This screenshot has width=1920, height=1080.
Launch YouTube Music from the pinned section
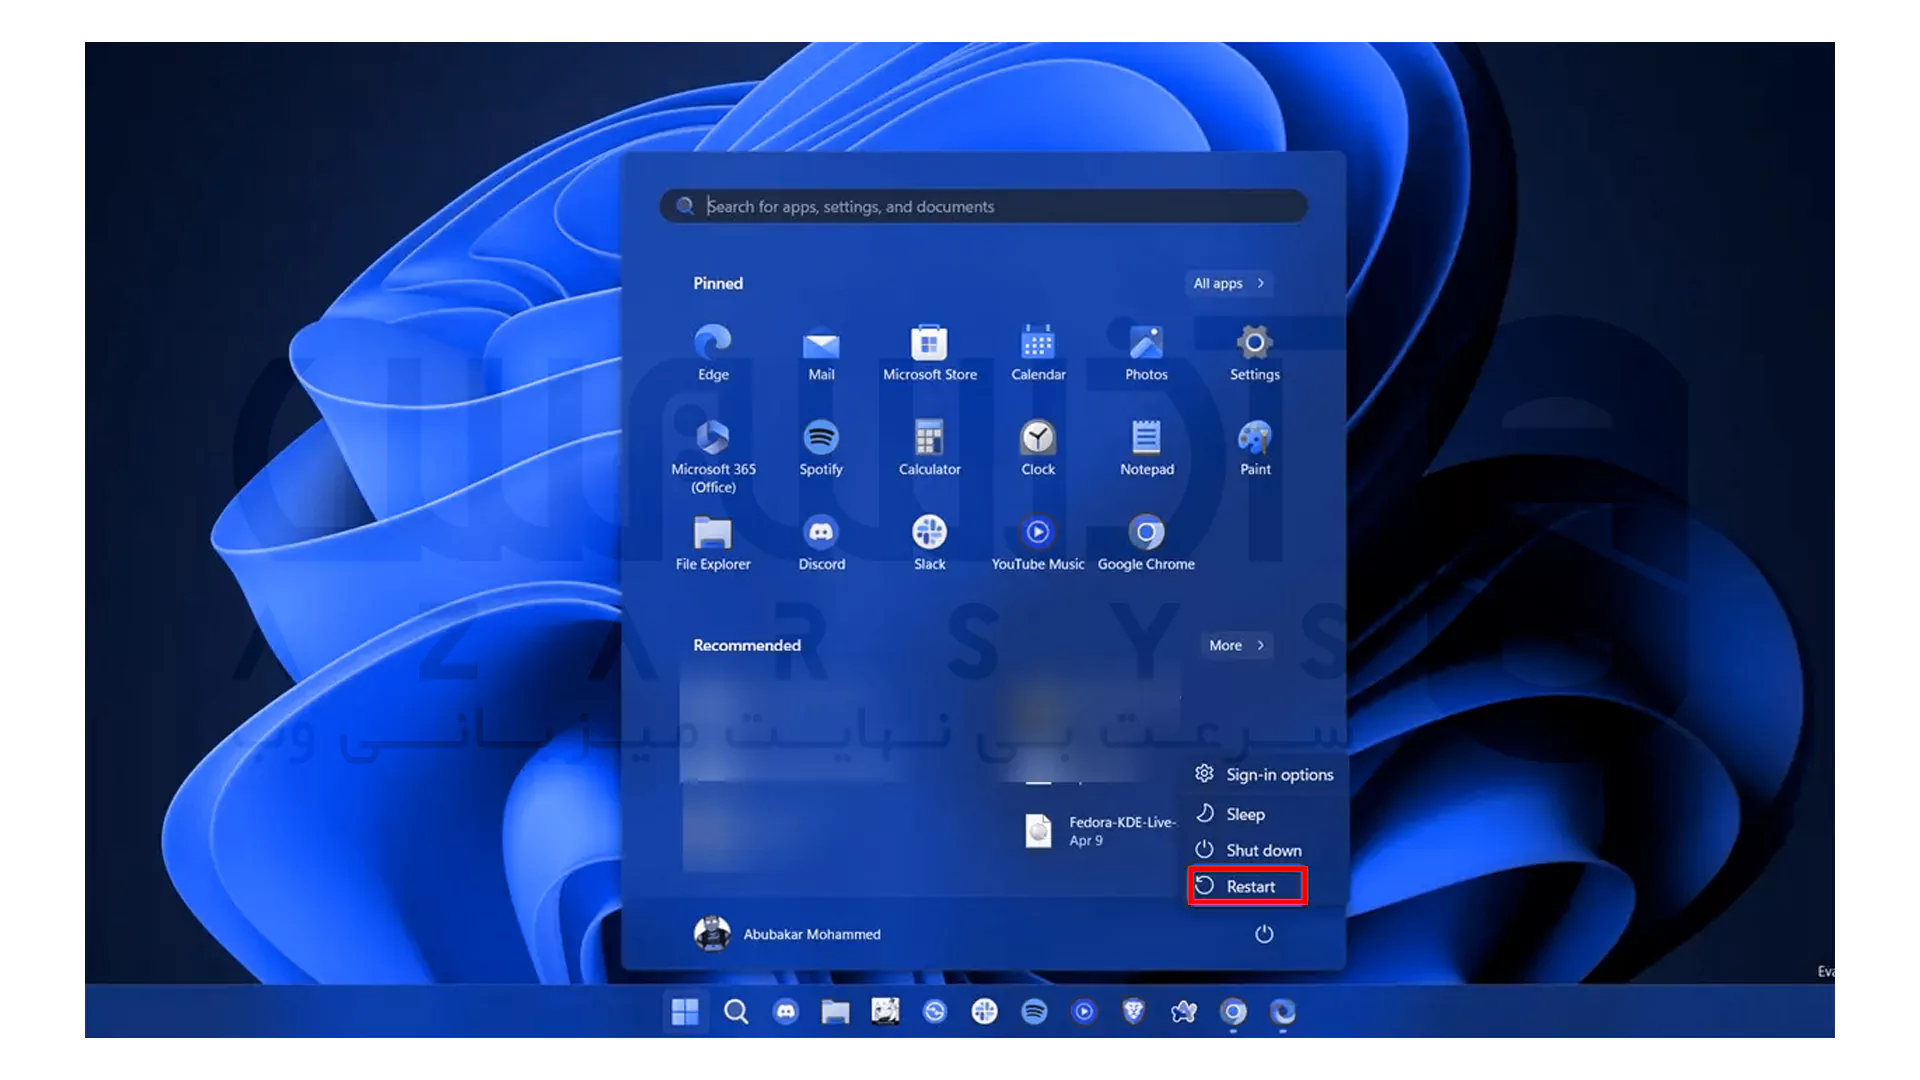pyautogui.click(x=1038, y=542)
